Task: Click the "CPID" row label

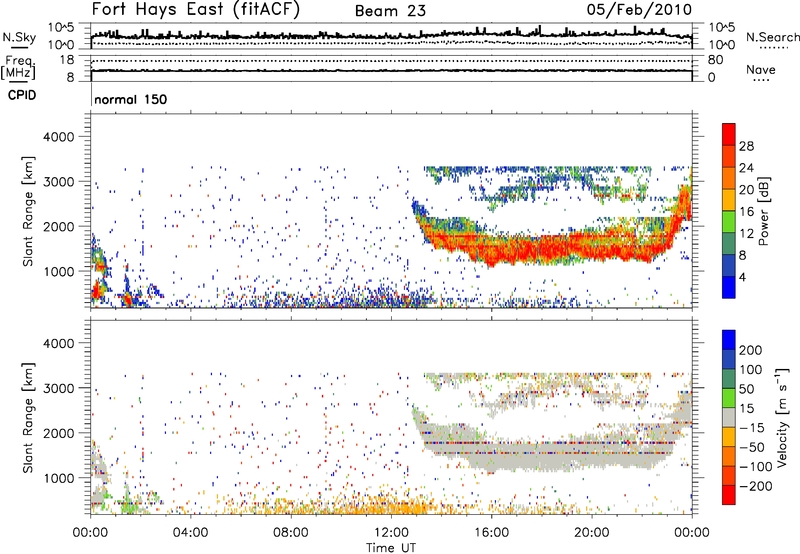Action: 22,95
